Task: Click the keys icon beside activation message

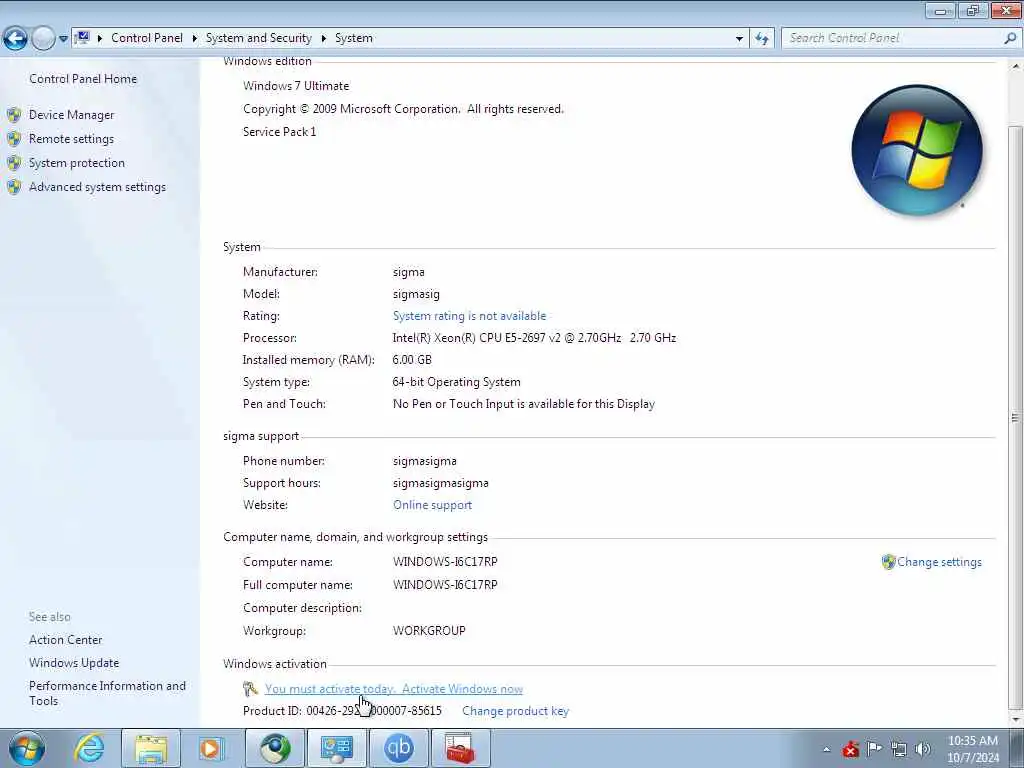Action: coord(250,688)
